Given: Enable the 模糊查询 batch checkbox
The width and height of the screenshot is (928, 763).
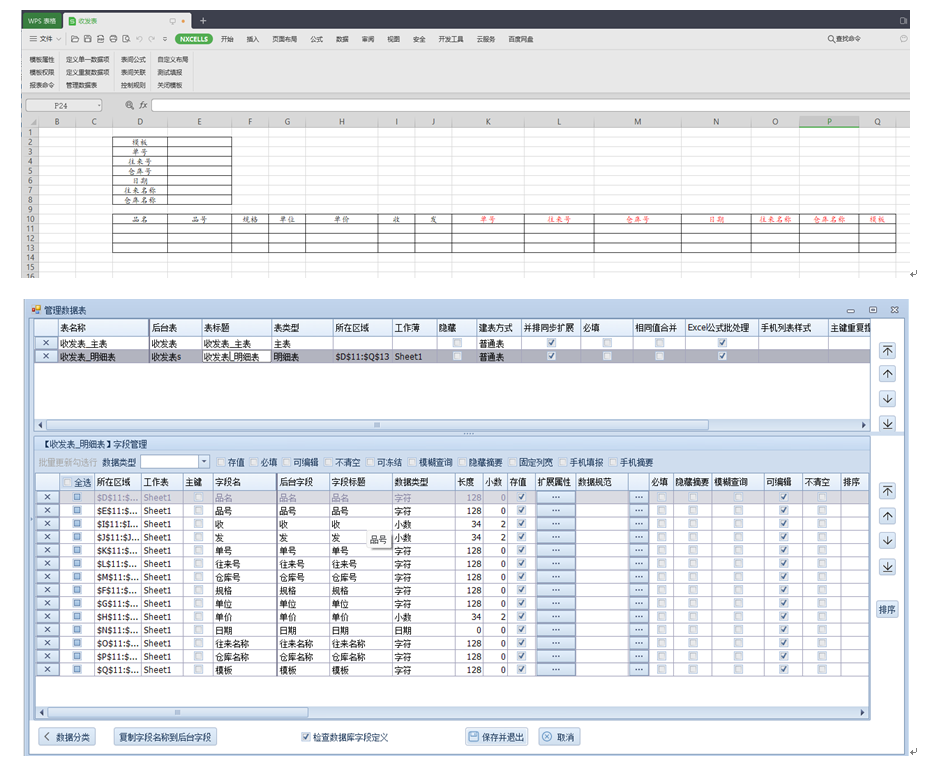Looking at the screenshot, I should [413, 462].
